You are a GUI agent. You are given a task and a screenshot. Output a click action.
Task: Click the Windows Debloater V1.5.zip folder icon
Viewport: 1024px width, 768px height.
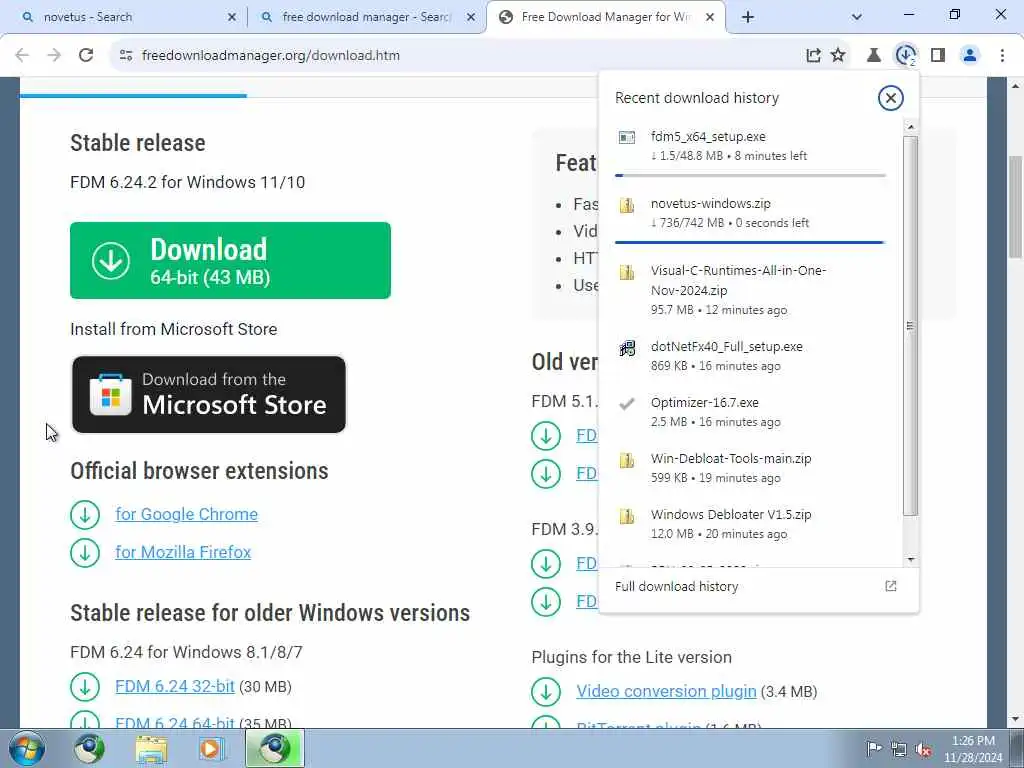pos(627,516)
